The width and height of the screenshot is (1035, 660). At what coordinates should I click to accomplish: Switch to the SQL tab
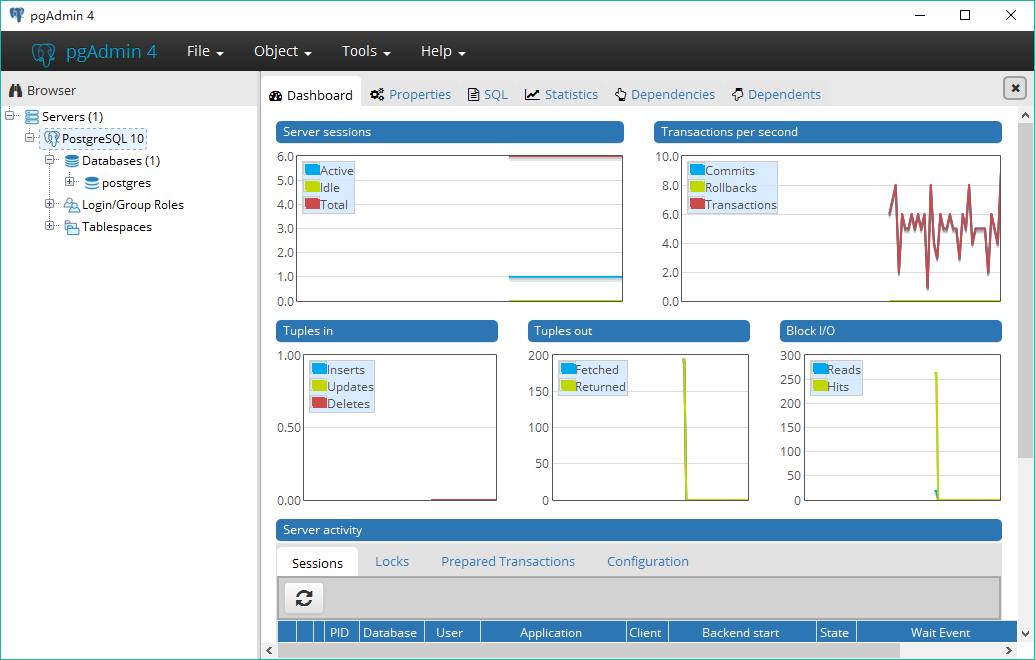[x=488, y=94]
